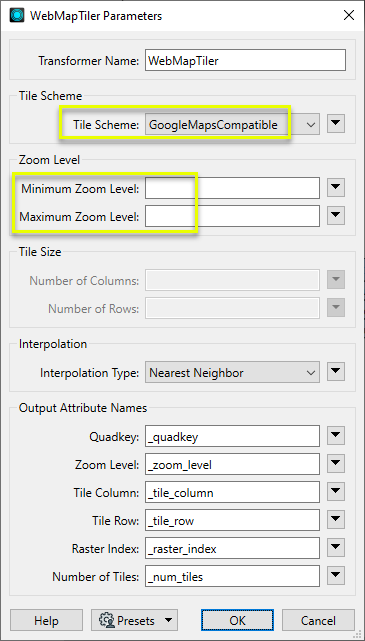Image resolution: width=365 pixels, height=641 pixels.
Task: Open arrow menu beside Maximum Zoom Level
Action: pos(336,216)
